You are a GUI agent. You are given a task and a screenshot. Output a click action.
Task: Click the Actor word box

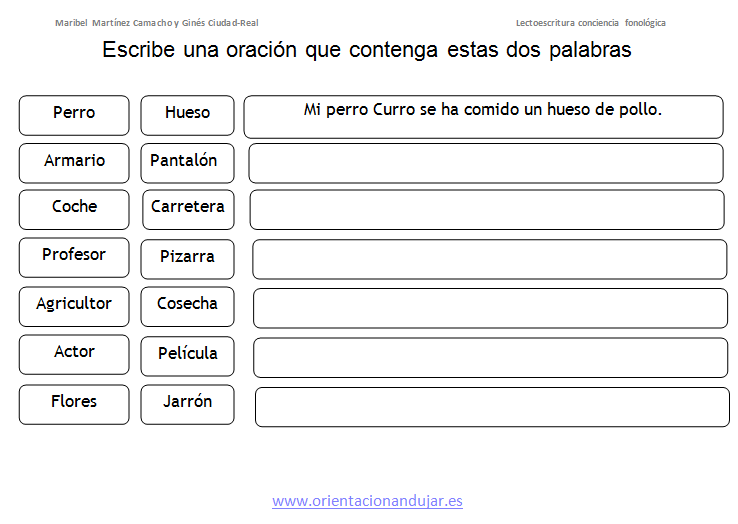point(74,355)
